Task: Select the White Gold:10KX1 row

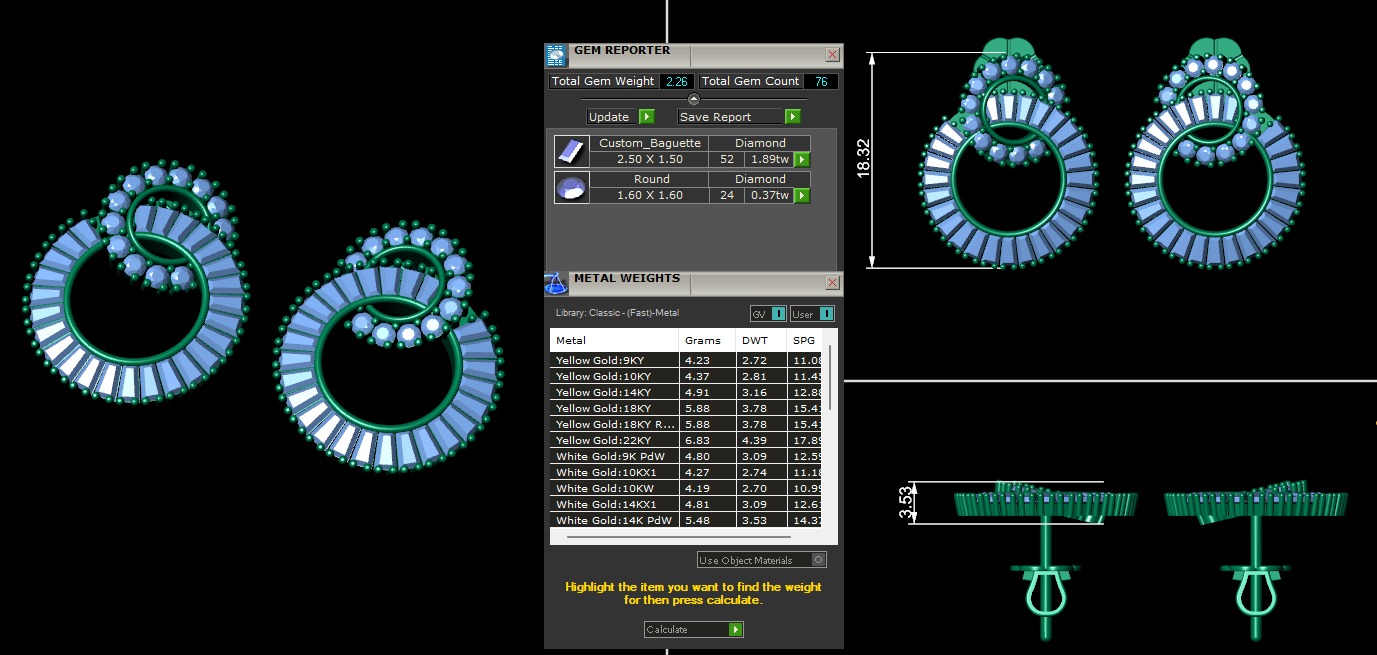Action: click(x=688, y=472)
